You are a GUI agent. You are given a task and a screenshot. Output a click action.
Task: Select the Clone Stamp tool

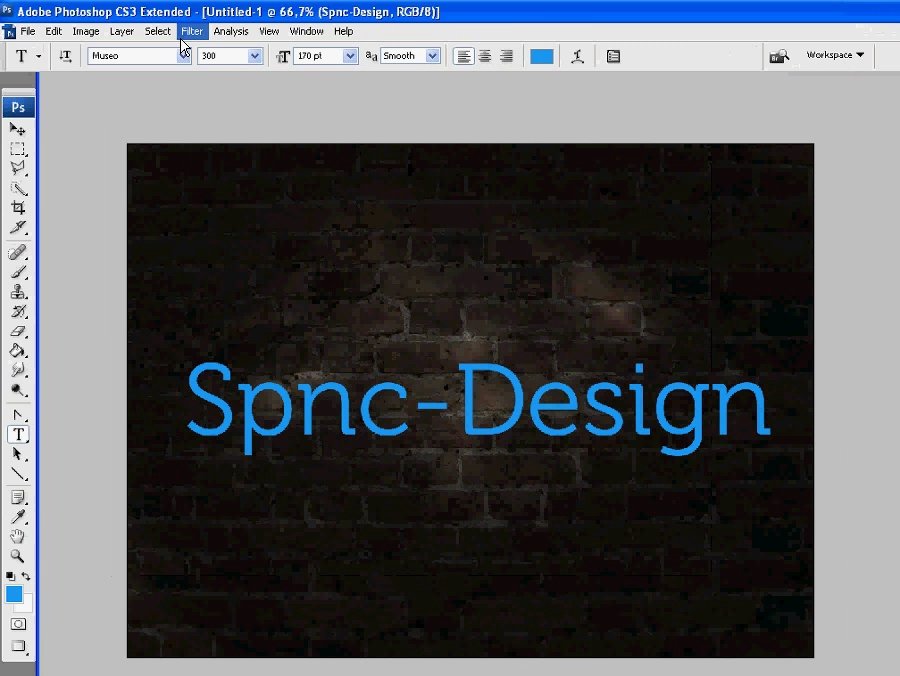click(x=18, y=292)
